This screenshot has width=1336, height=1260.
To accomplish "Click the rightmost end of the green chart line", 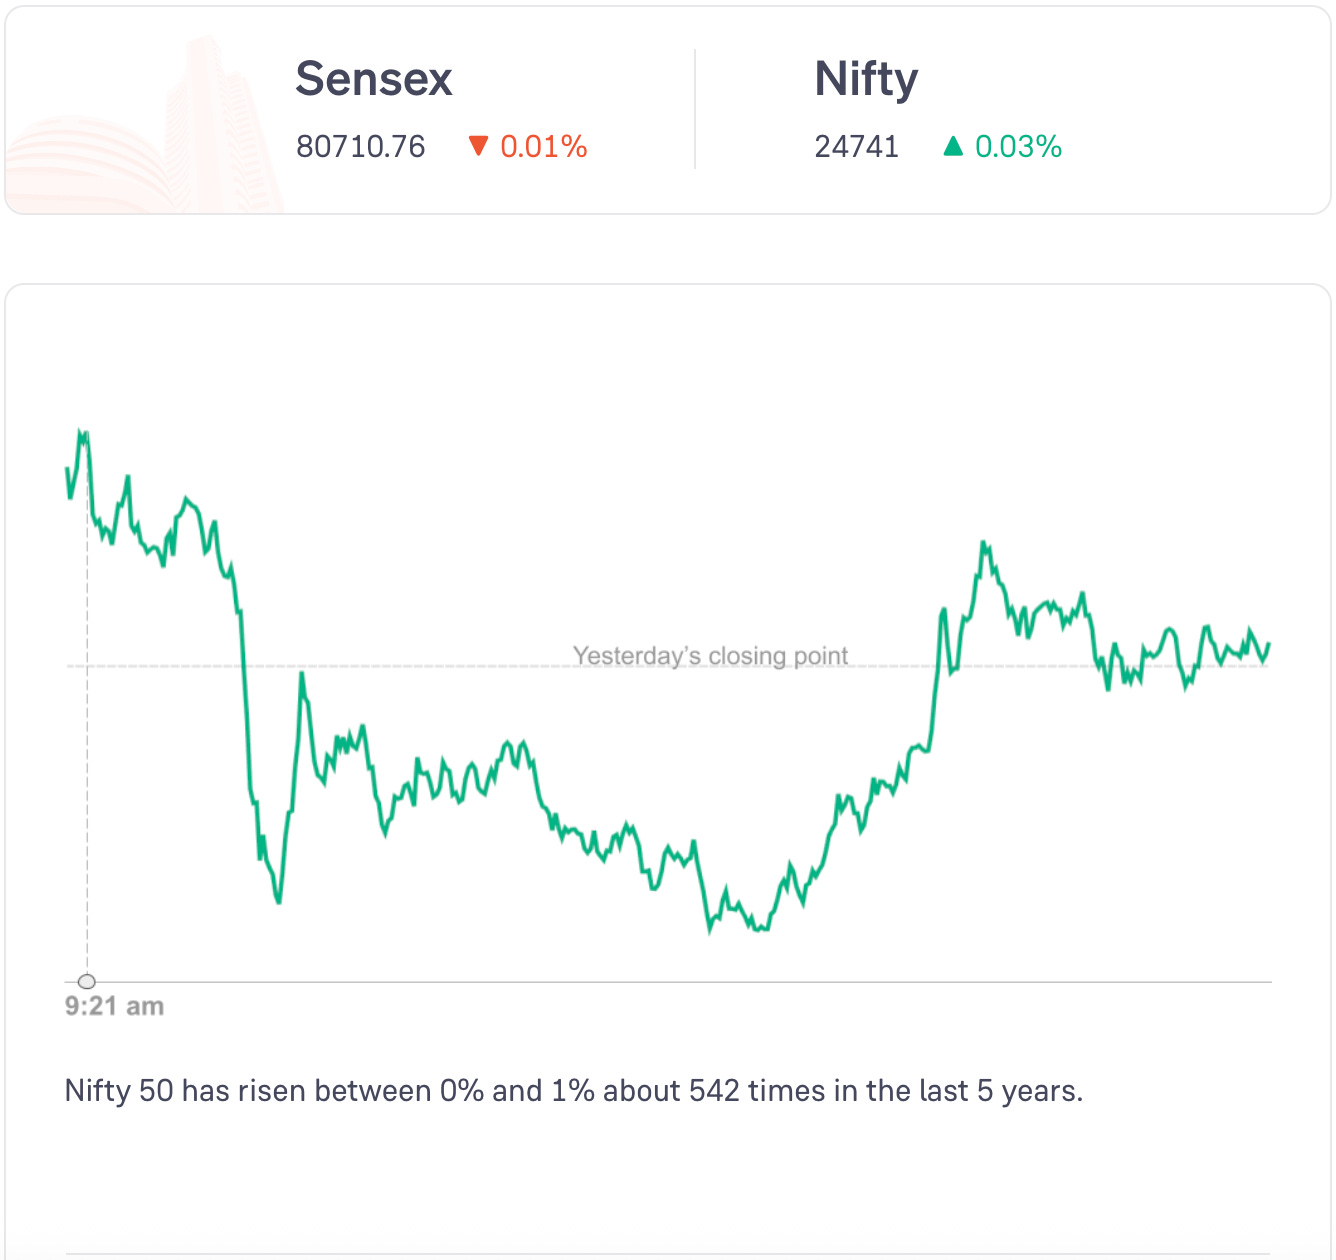I will click(x=1268, y=645).
